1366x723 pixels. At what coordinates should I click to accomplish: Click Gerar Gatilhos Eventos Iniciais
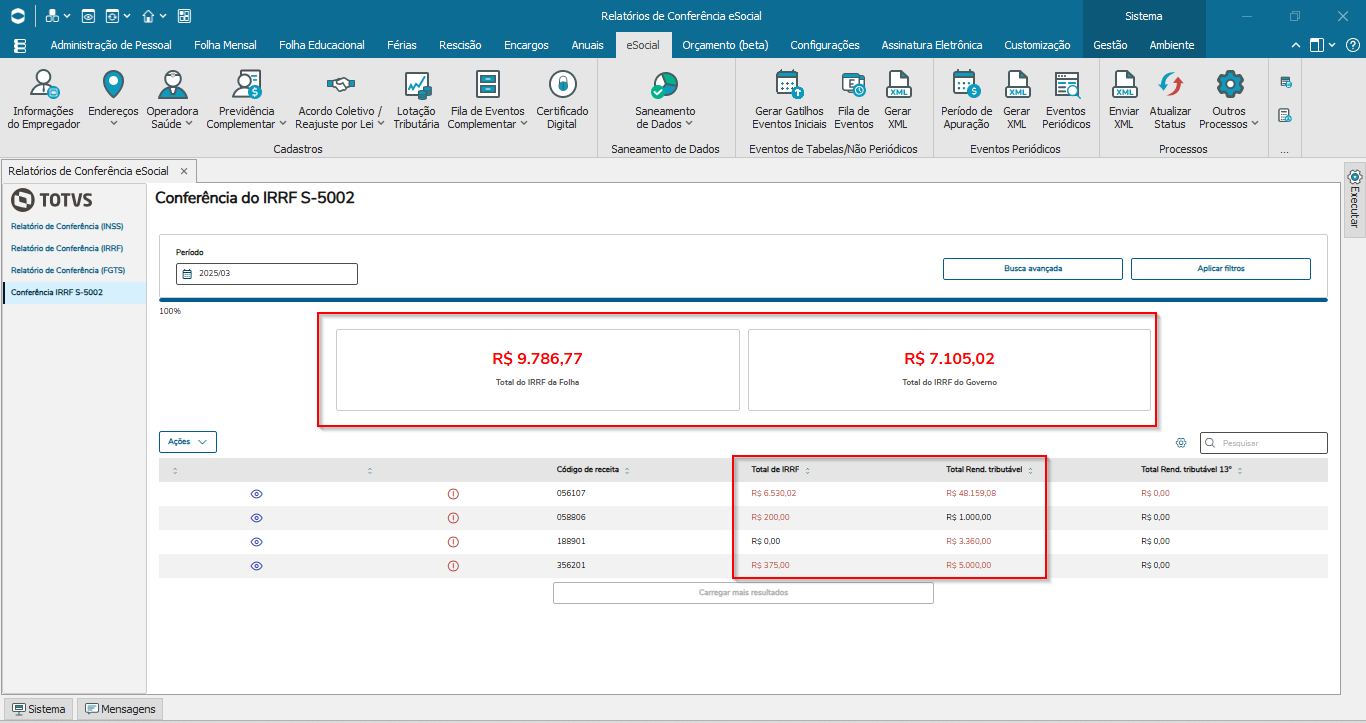point(789,100)
